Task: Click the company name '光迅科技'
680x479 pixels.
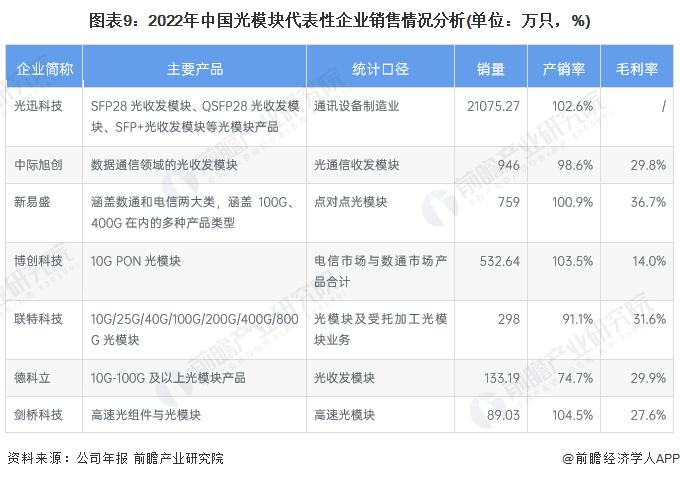Action: click(38, 106)
